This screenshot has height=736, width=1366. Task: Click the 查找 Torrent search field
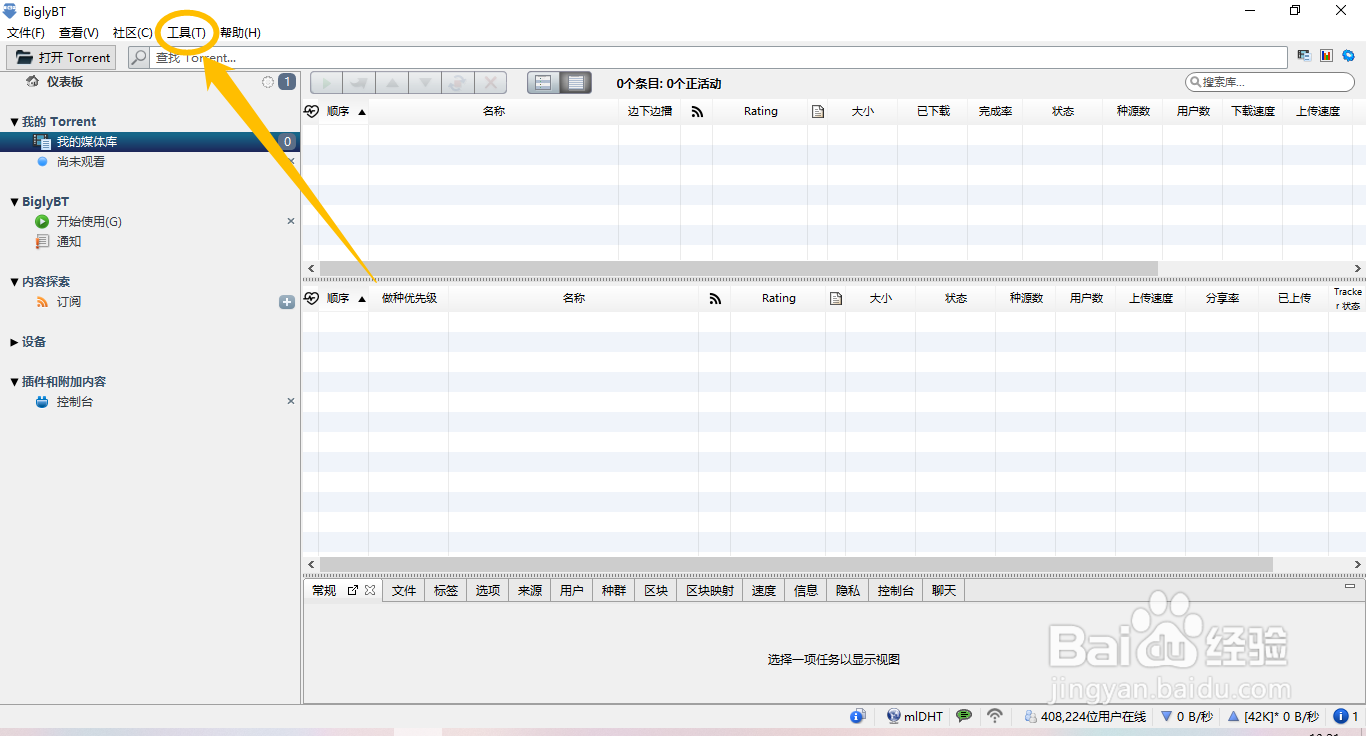[x=718, y=58]
